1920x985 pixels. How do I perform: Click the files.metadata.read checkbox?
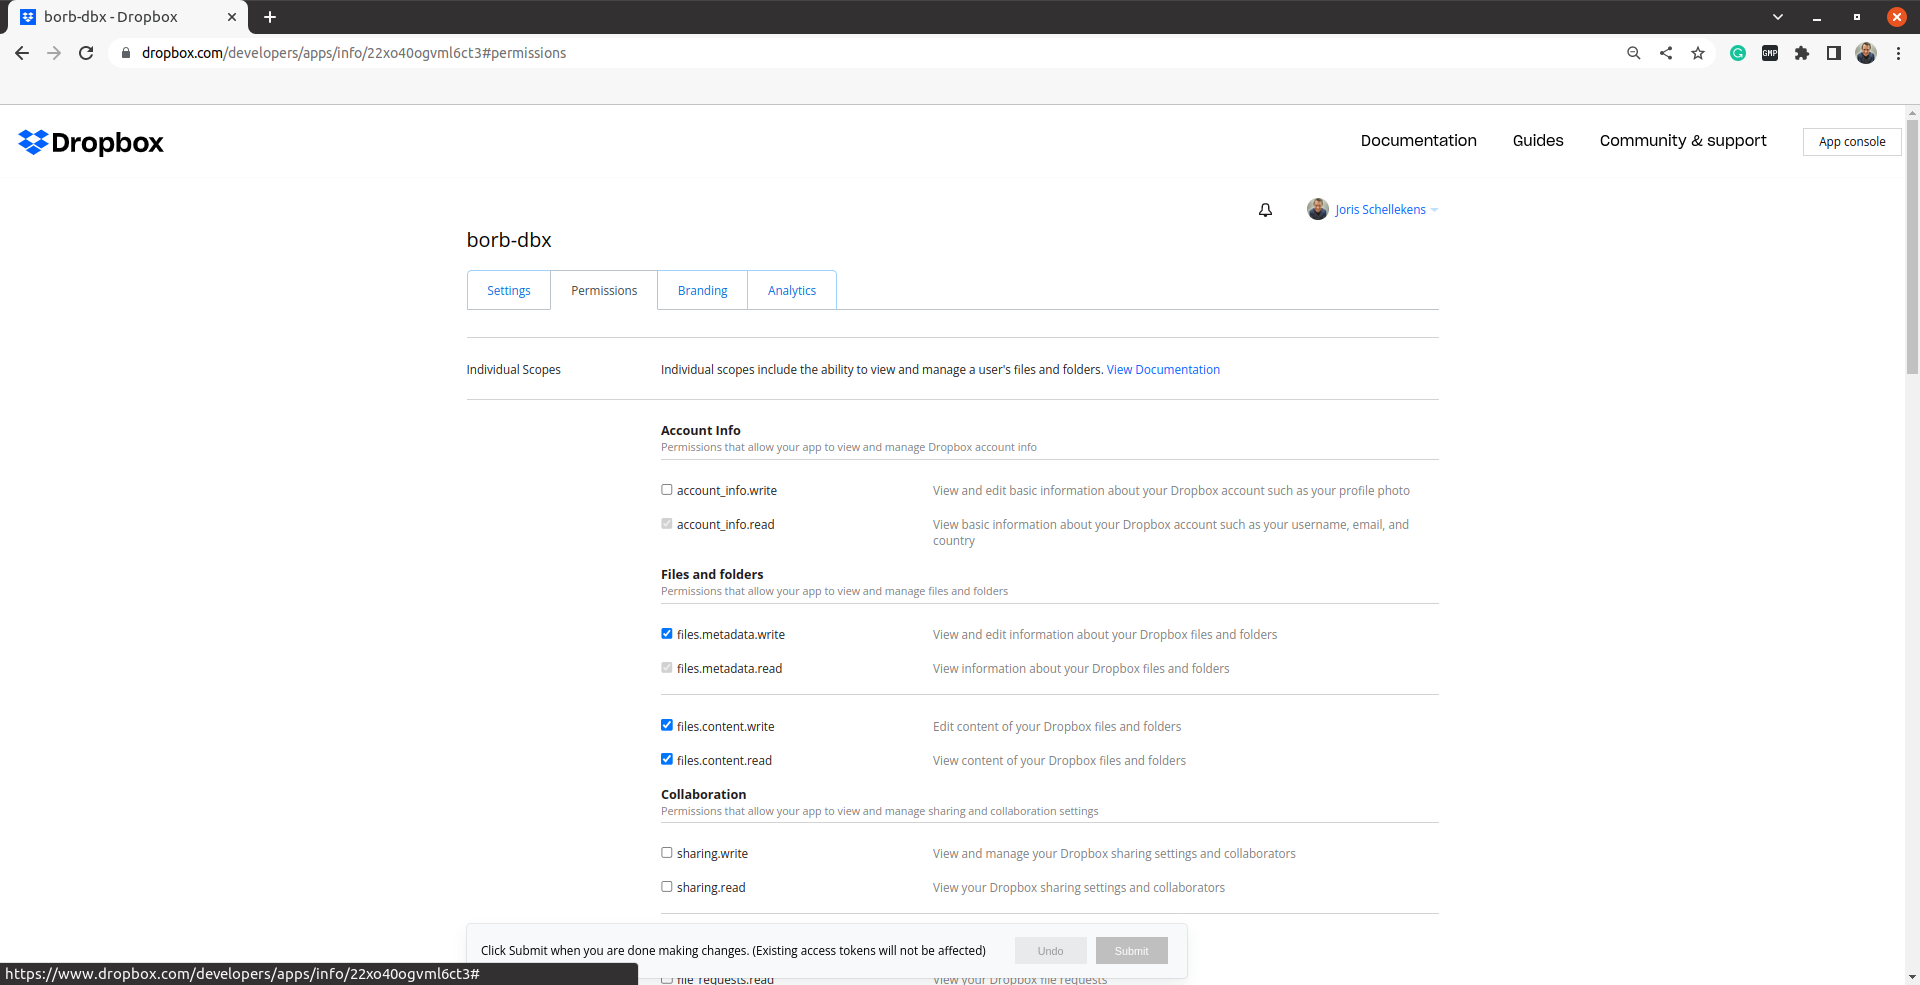point(667,668)
